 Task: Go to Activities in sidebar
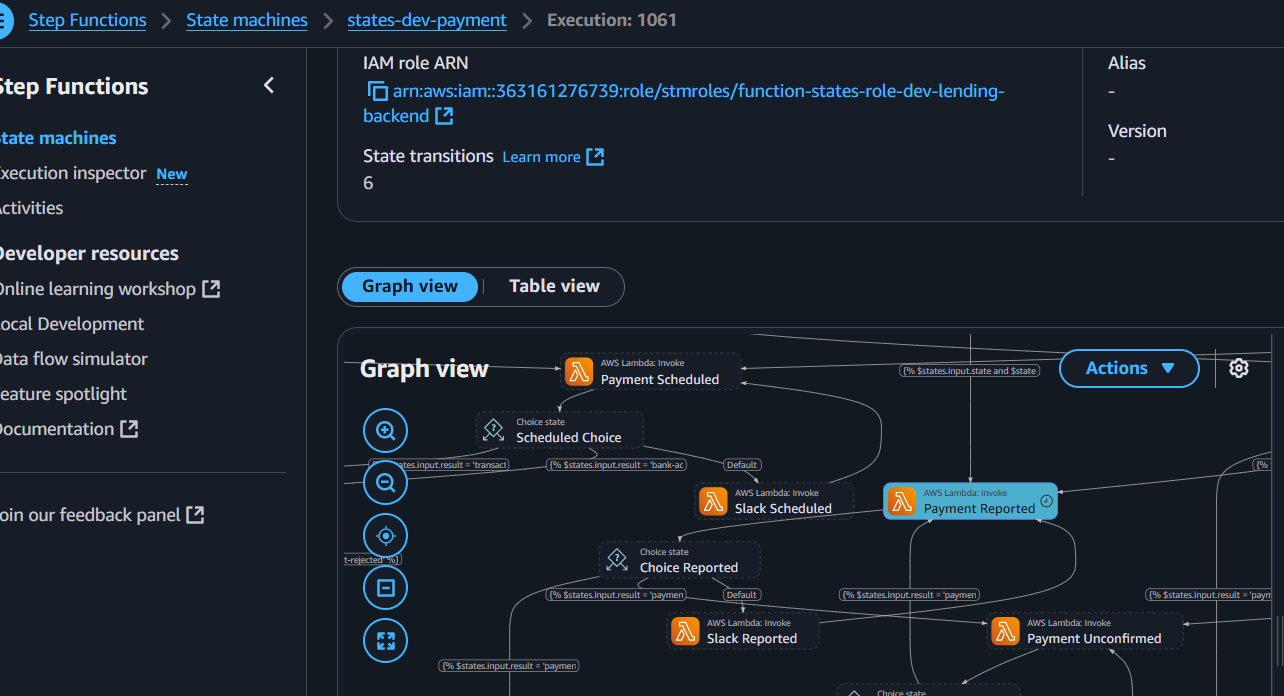click(x=31, y=208)
